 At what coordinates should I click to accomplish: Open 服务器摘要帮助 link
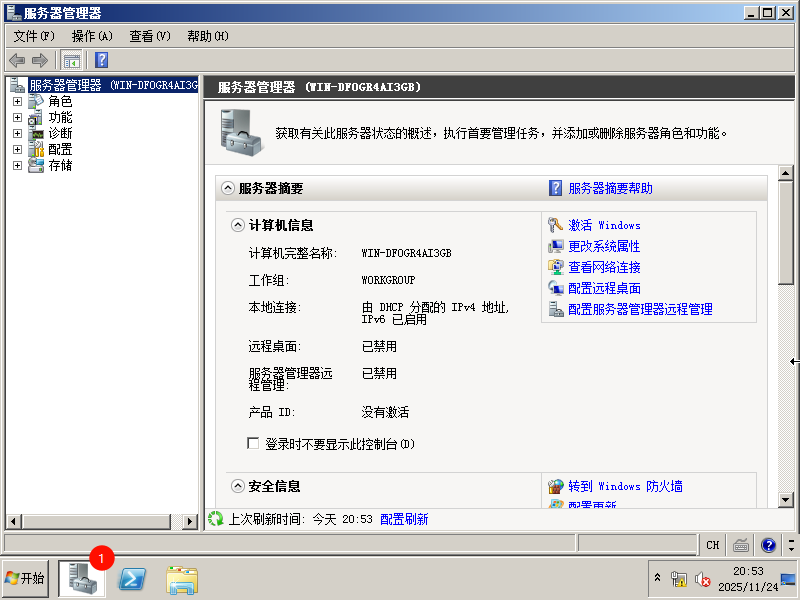coord(611,188)
